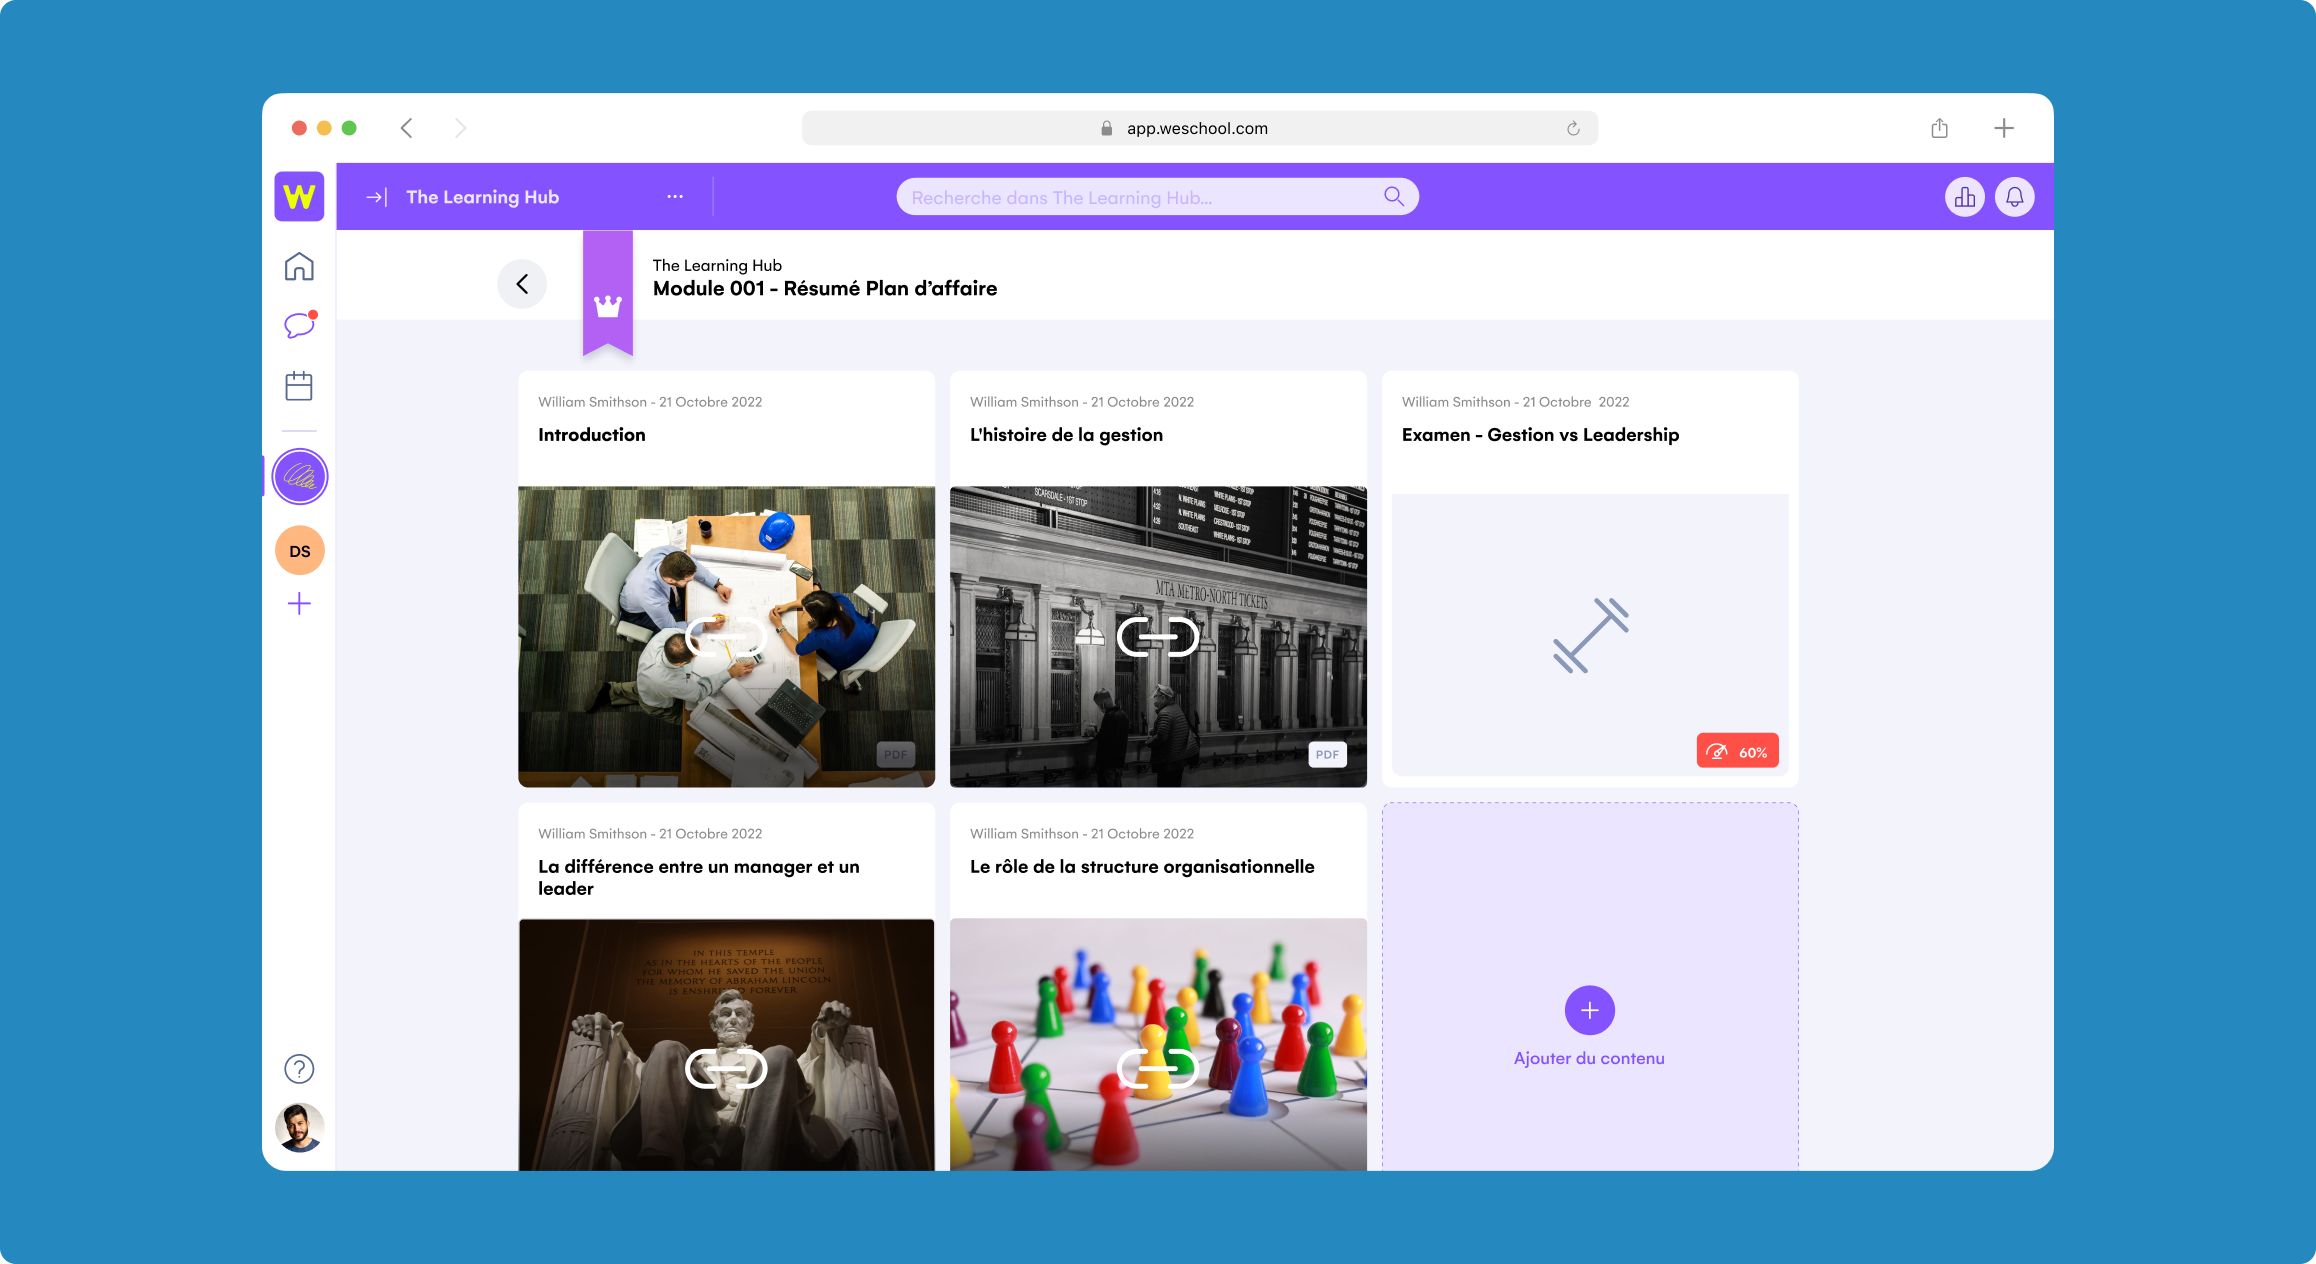2316x1264 pixels.
Task: Open the notifications bell
Action: click(x=2014, y=197)
